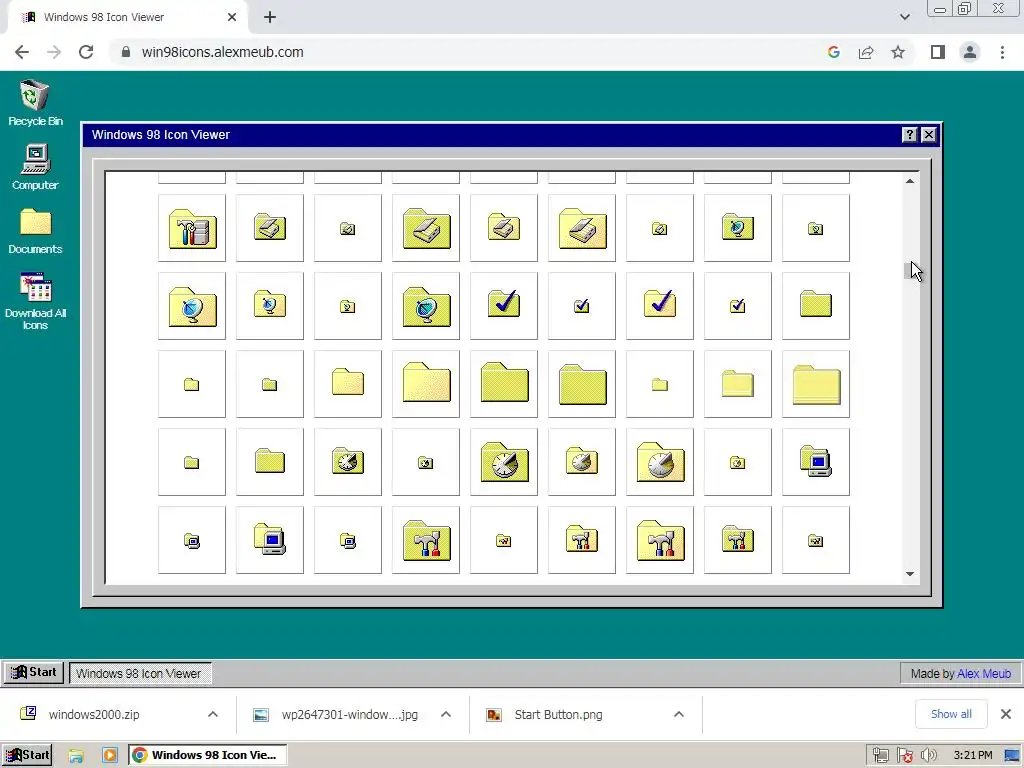Go back using the browser back arrow
Viewport: 1024px width, 768px height.
22,52
